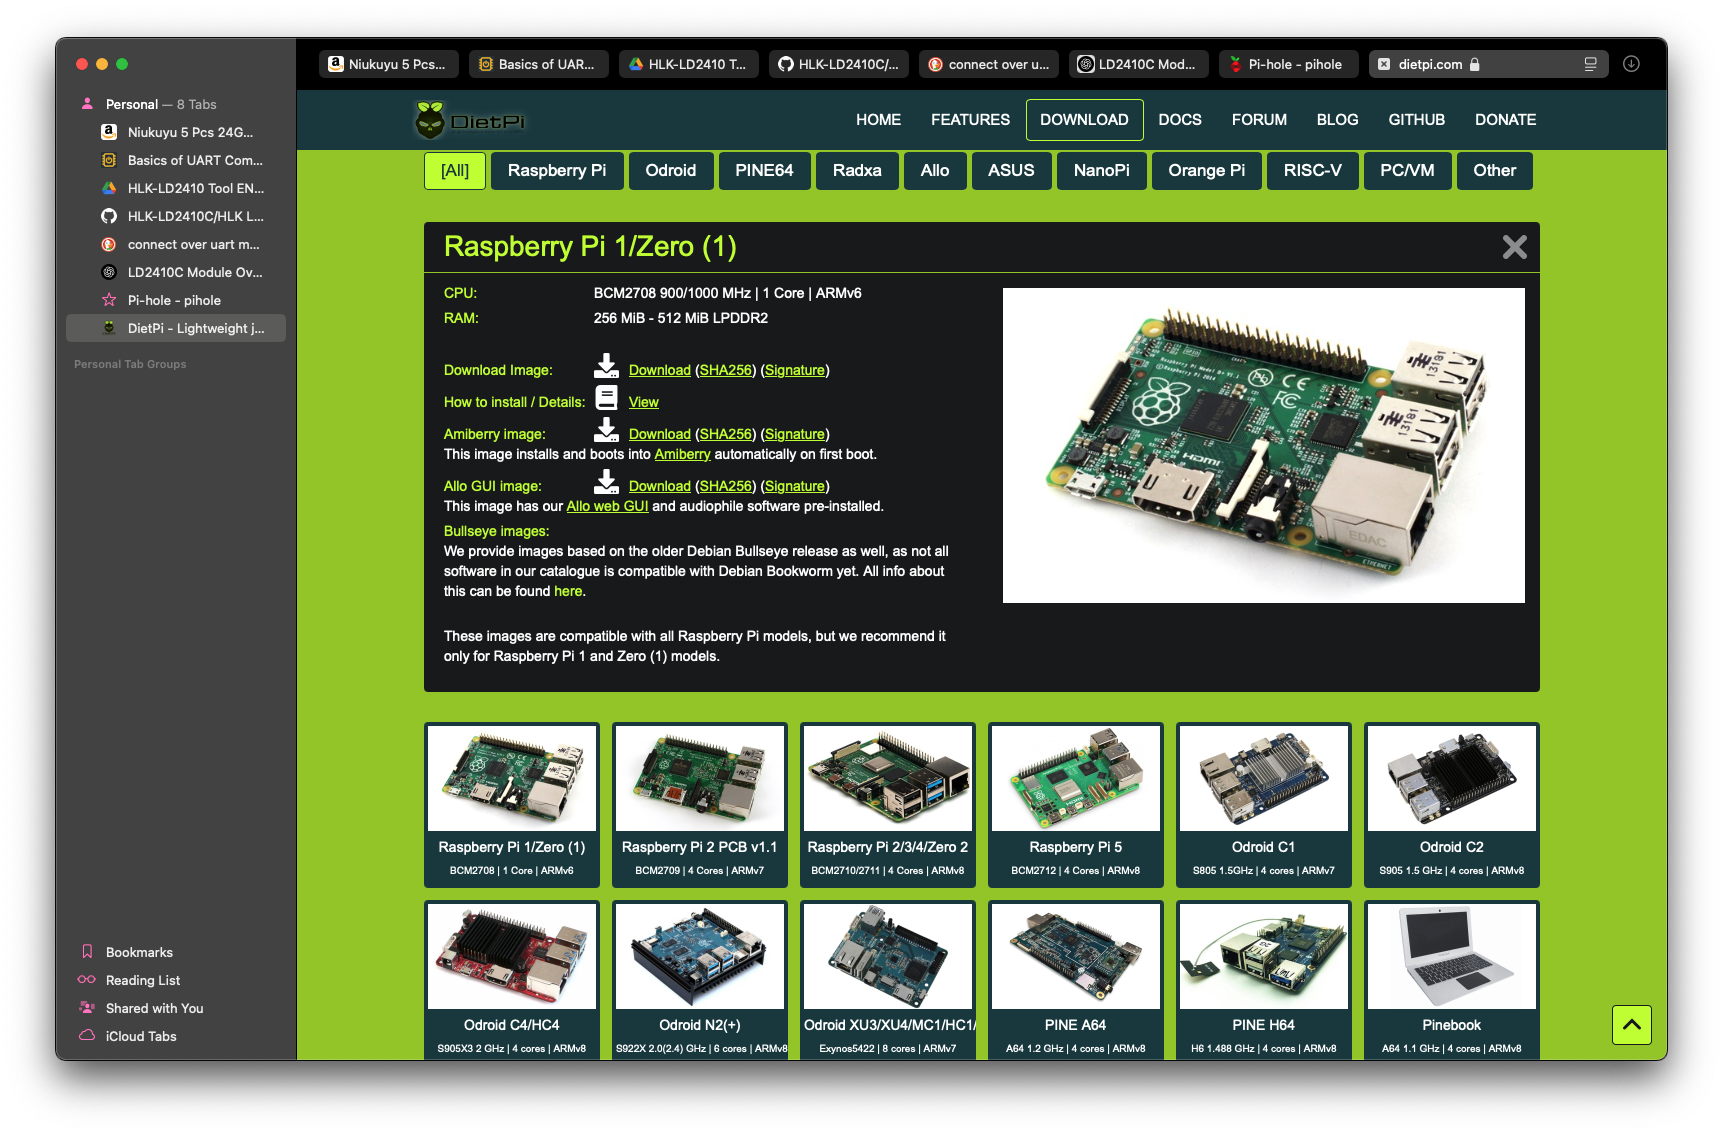Switch to HLK-LD2410 Tool Drive tab
This screenshot has width=1723, height=1134.
click(x=688, y=64)
